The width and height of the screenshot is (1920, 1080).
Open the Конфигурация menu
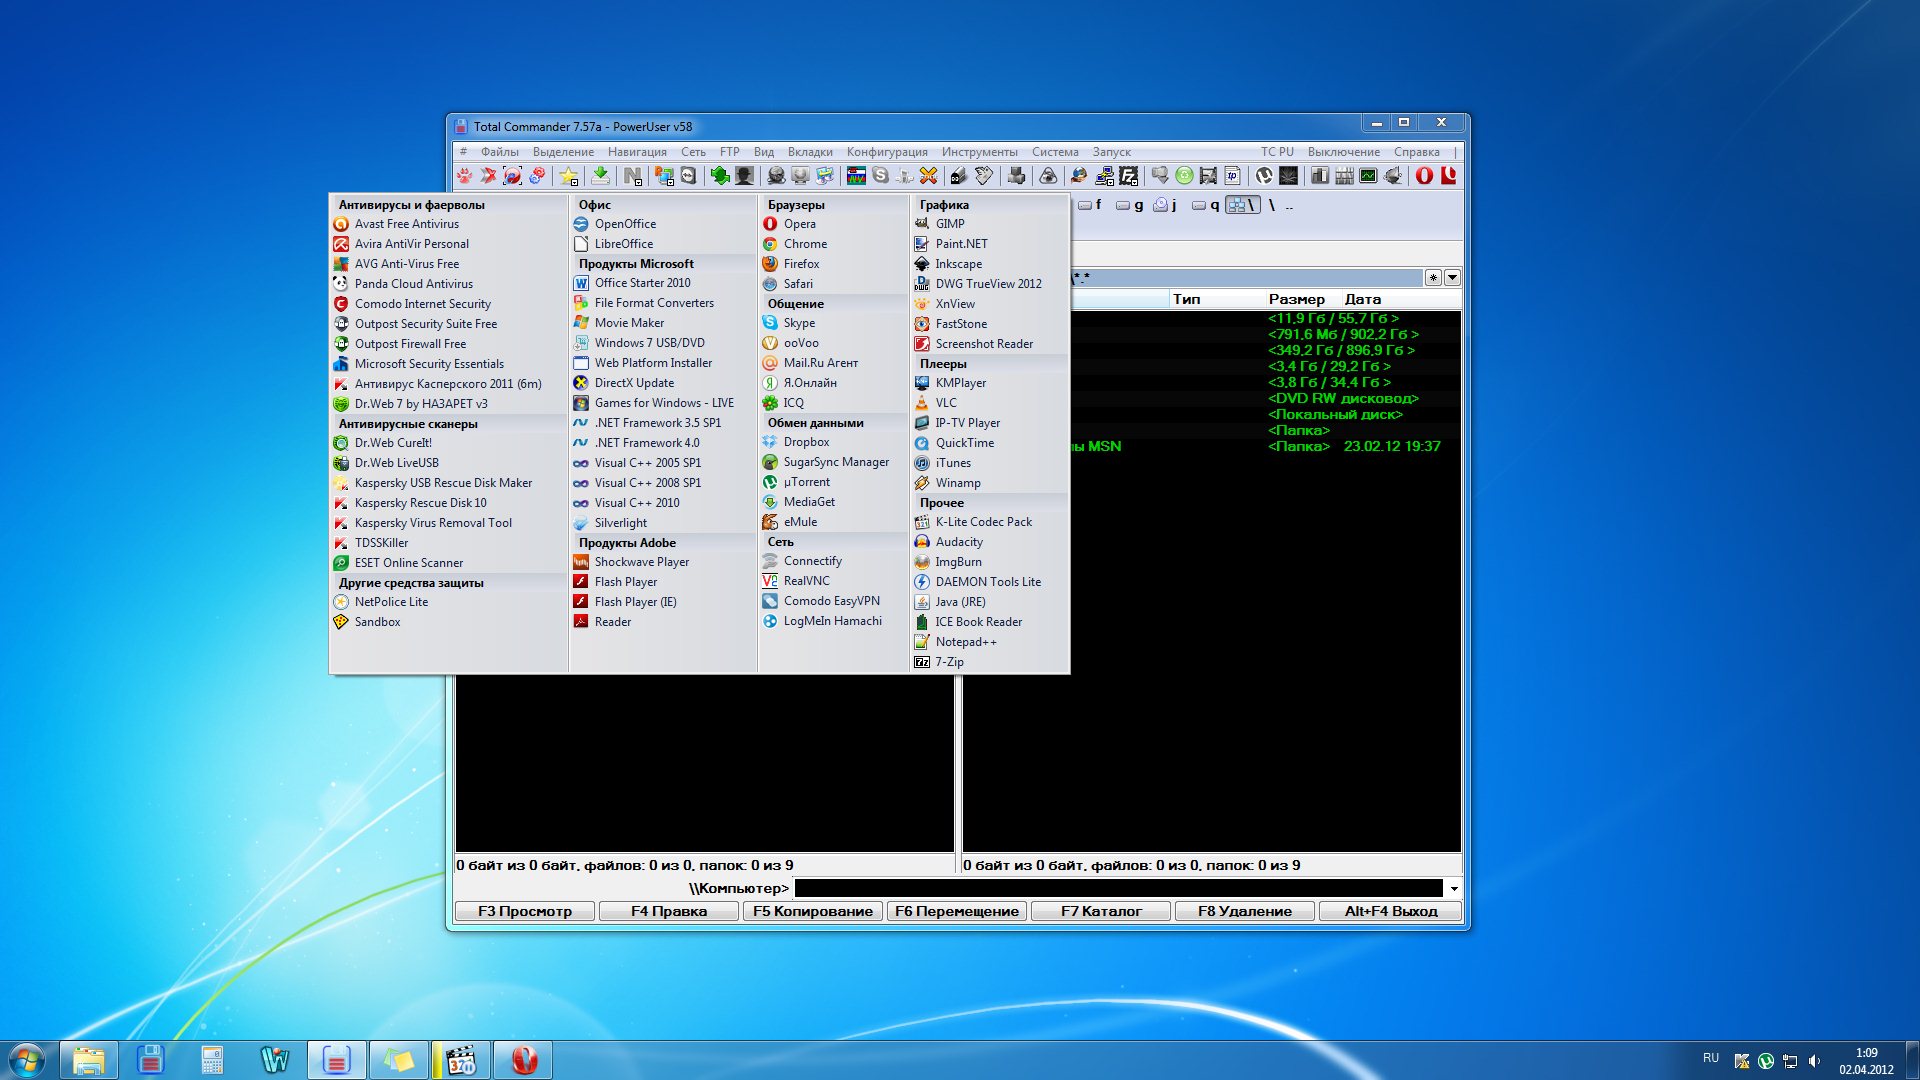click(x=886, y=152)
